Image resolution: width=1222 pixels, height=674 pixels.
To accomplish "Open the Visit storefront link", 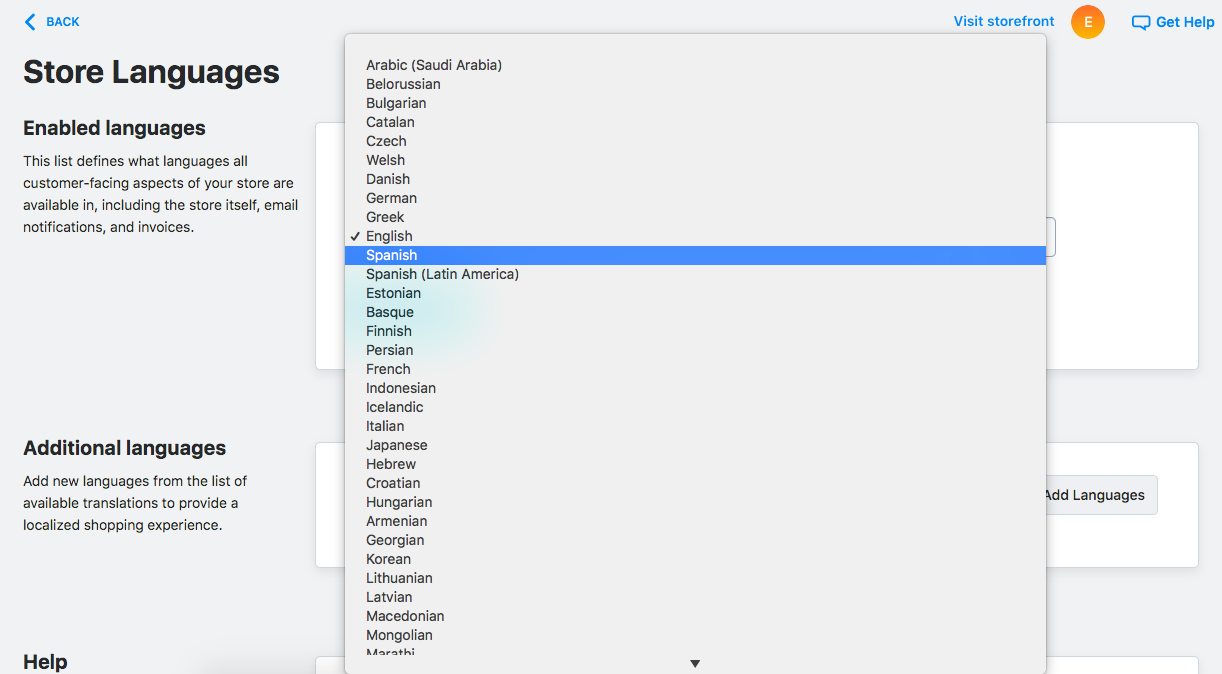I will pyautogui.click(x=1003, y=20).
